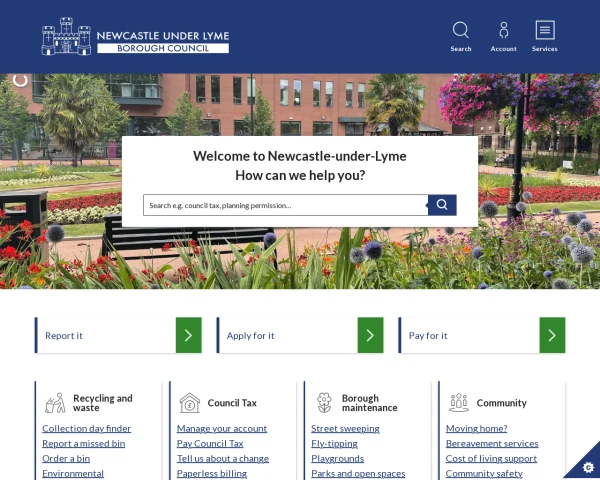
Task: Open the Pay Council Tax link
Action: pos(210,443)
